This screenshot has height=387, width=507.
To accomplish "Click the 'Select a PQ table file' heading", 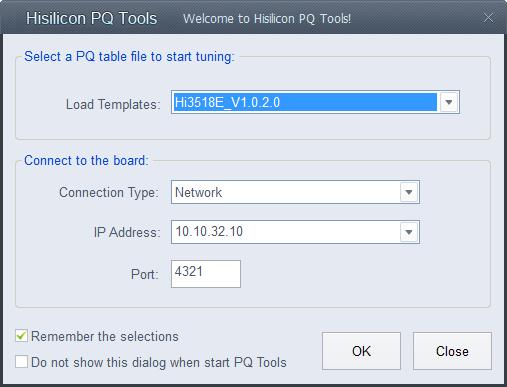I will (x=129, y=57).
